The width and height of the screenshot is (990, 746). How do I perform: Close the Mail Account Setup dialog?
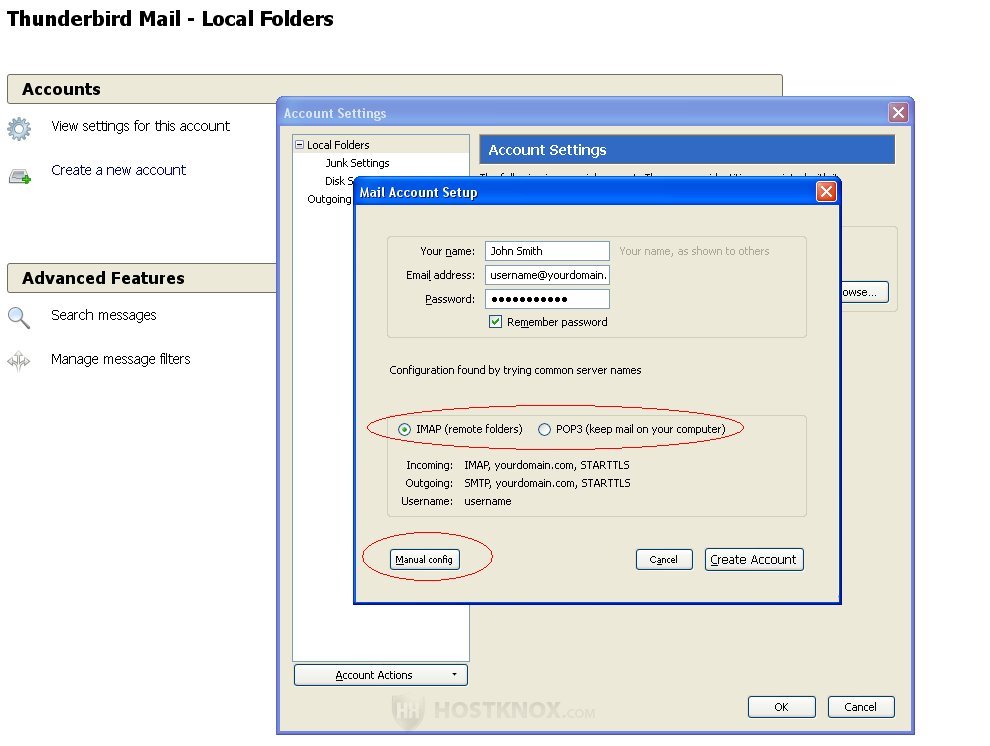826,192
